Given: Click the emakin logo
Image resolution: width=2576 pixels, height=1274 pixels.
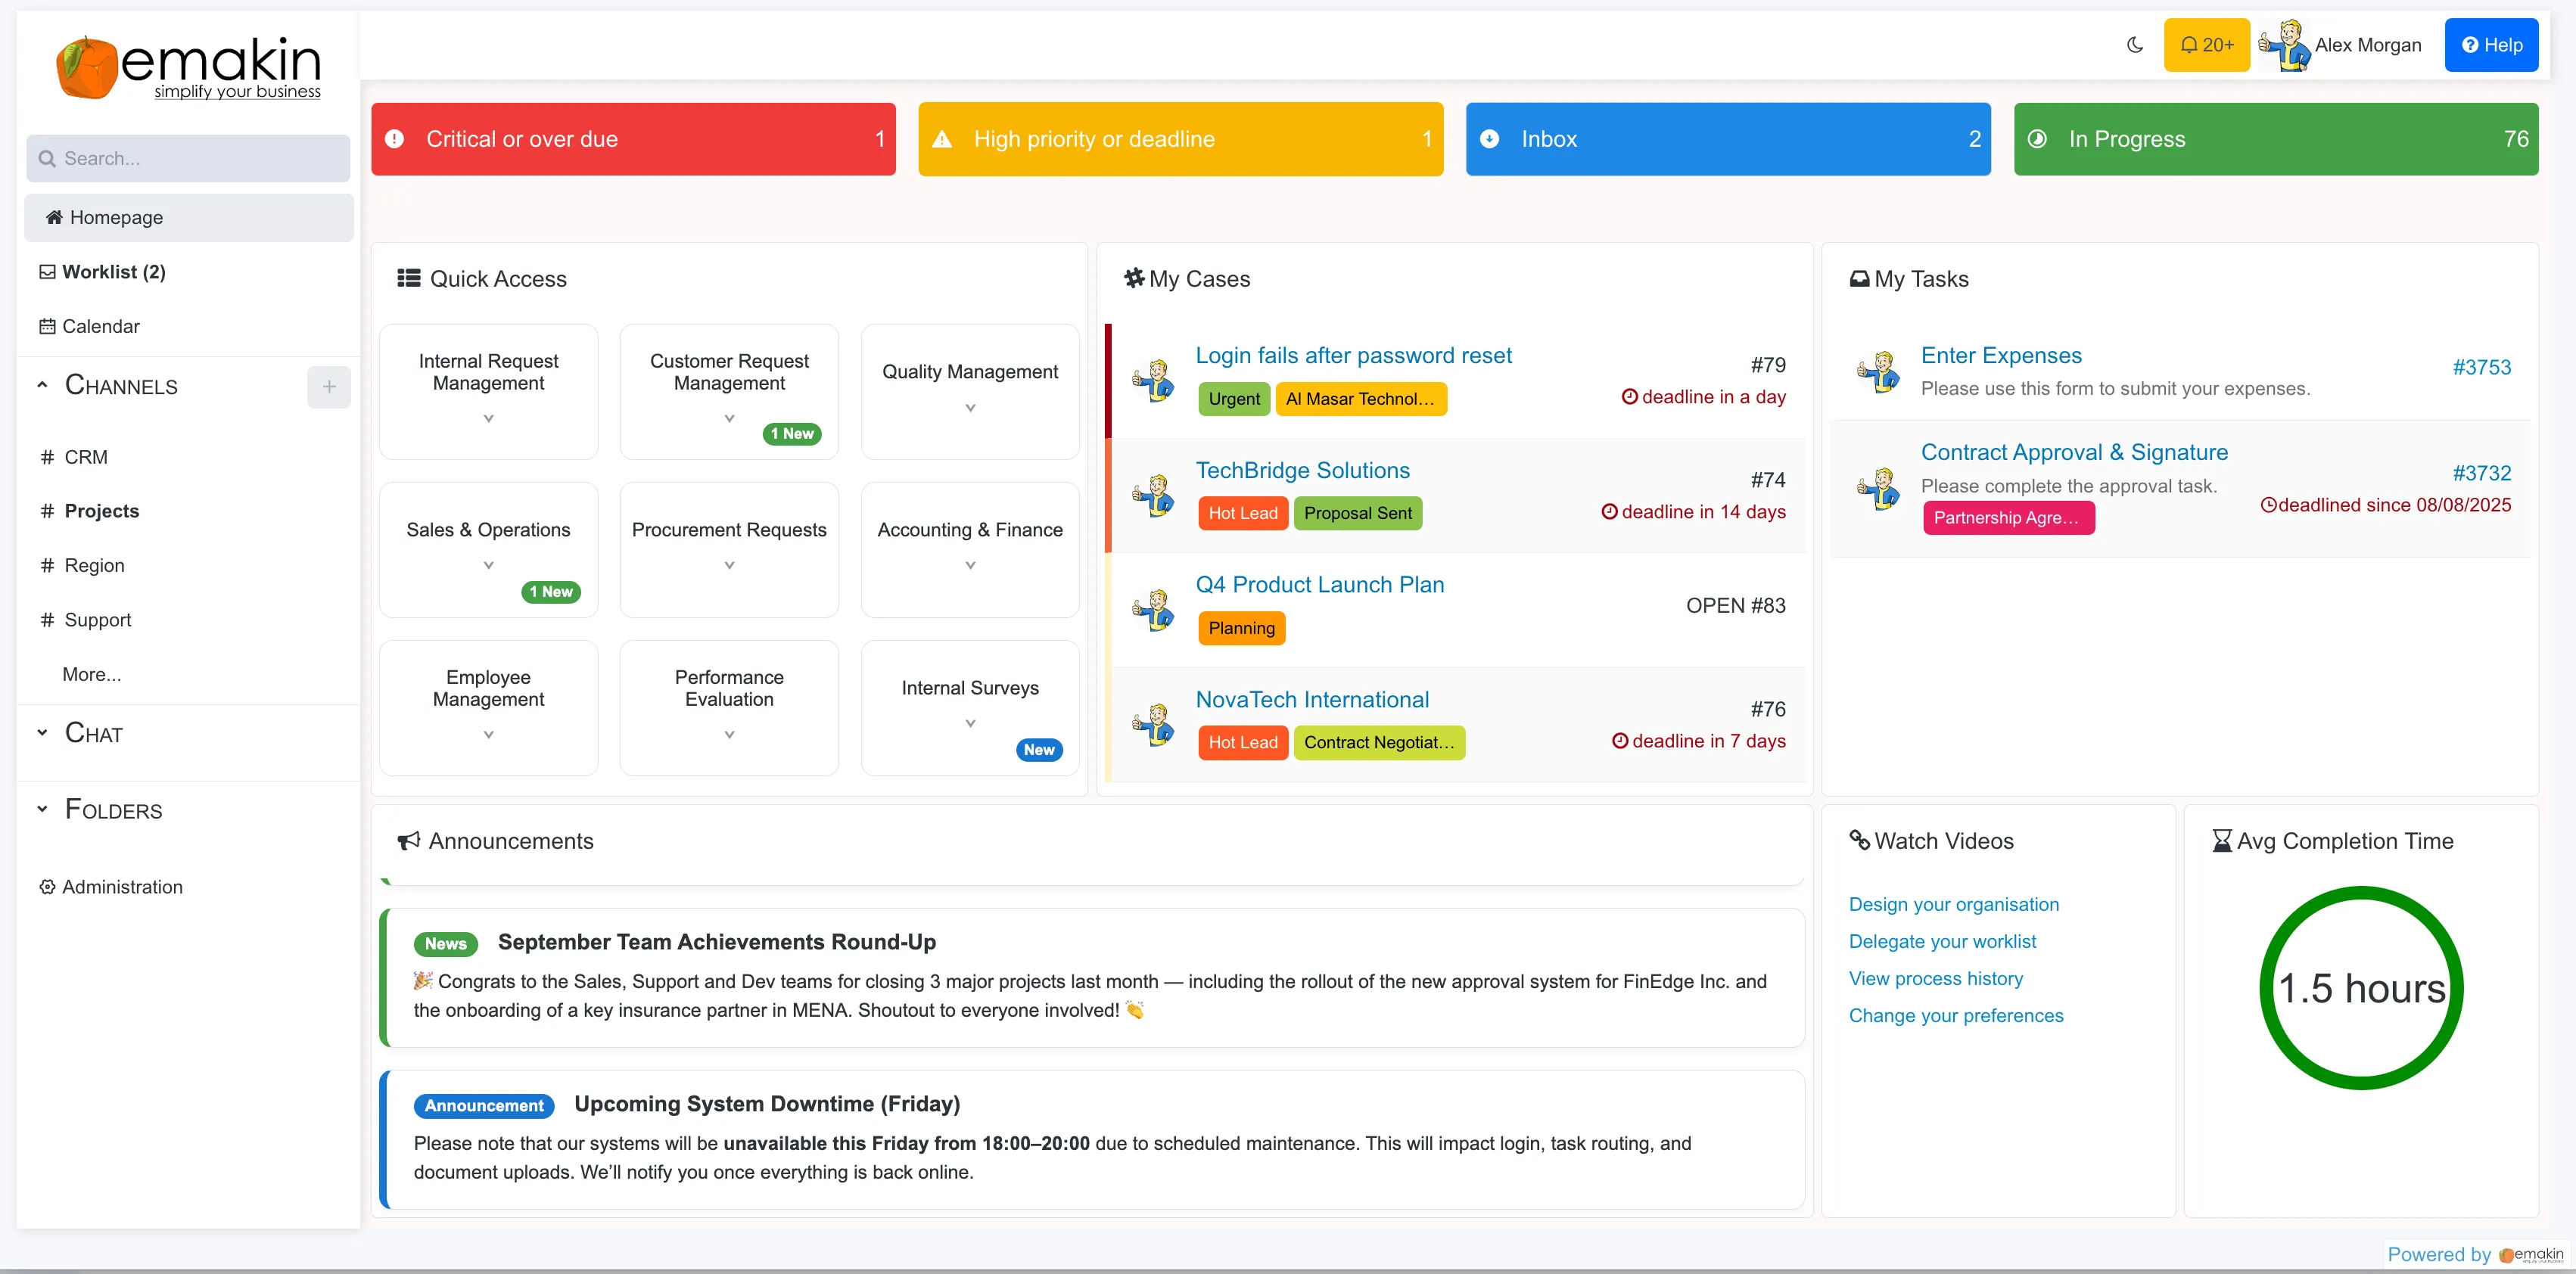Looking at the screenshot, I should (x=186, y=64).
